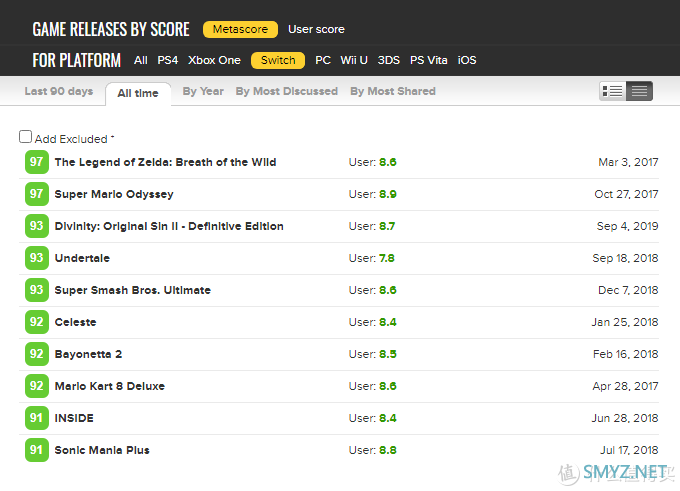680x491 pixels.
Task: Click release date Mar 3, 2017
Action: point(628,162)
